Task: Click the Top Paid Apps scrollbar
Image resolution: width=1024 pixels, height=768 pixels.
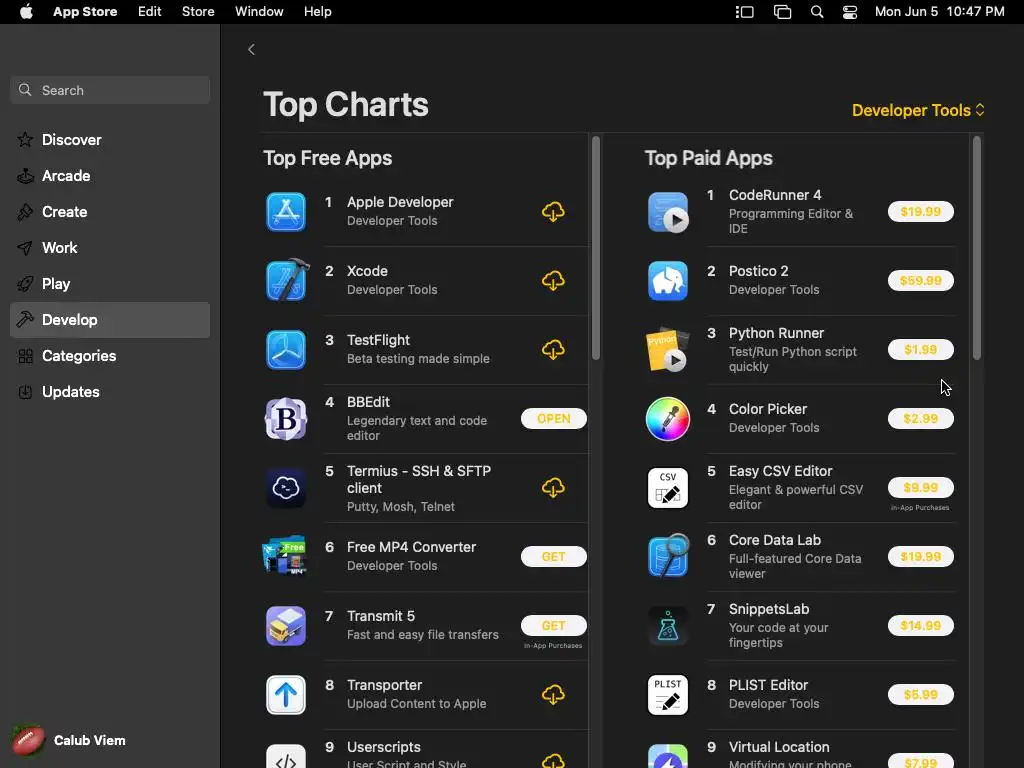Action: 976,248
